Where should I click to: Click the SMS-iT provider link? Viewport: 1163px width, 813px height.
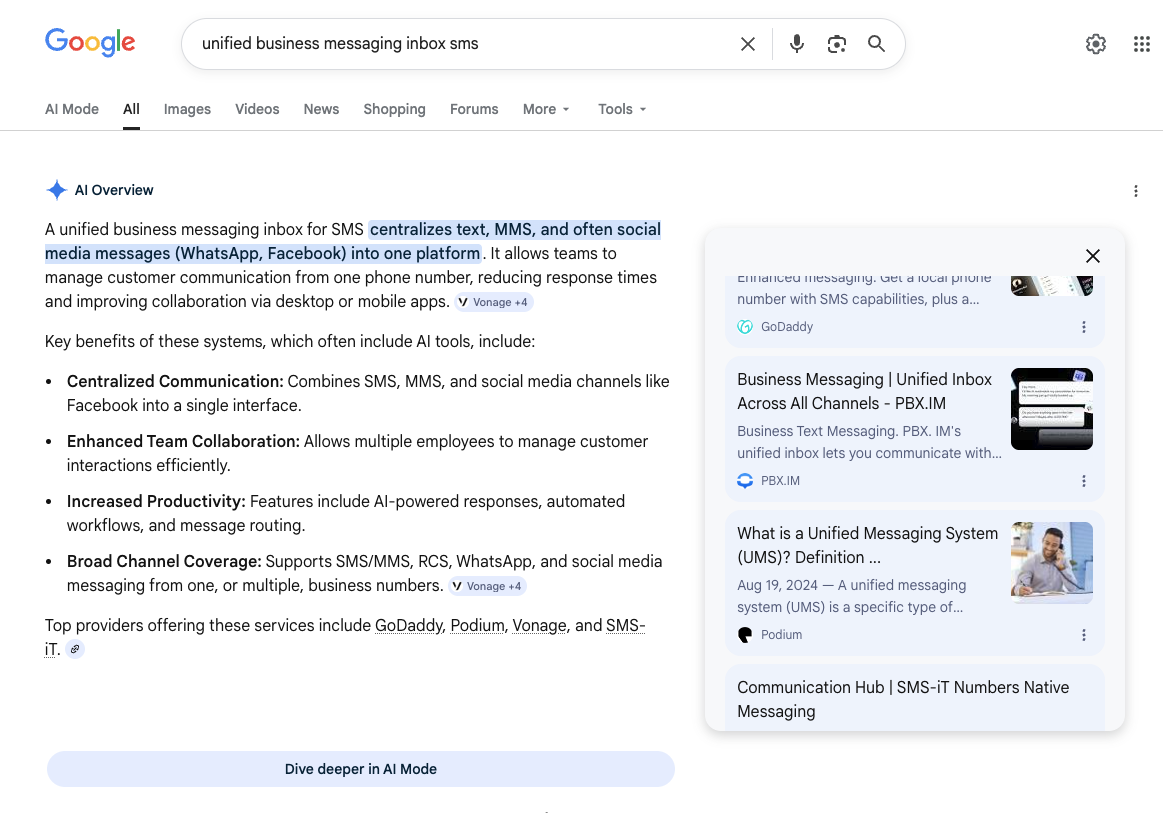tap(625, 625)
